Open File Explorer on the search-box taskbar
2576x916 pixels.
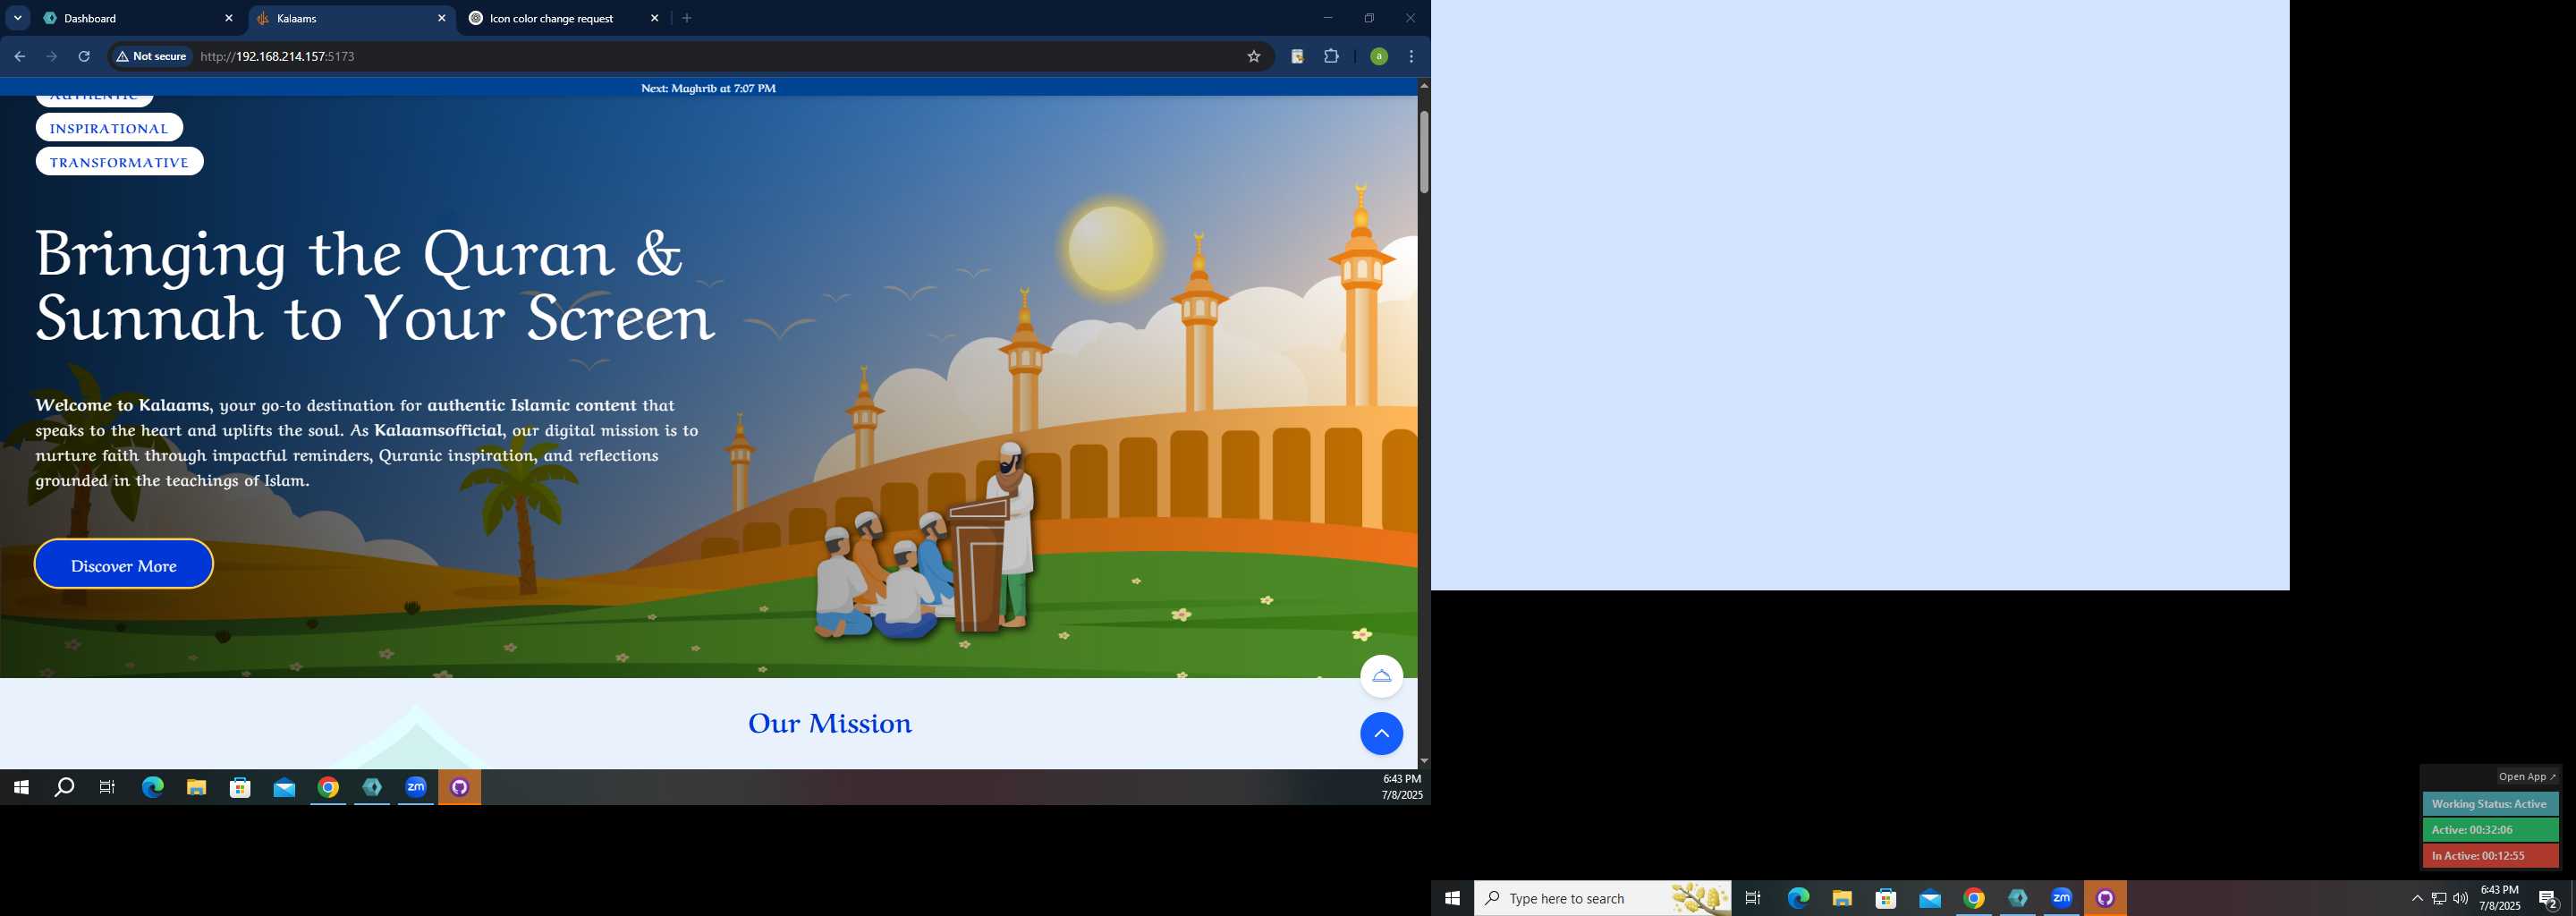(1842, 899)
